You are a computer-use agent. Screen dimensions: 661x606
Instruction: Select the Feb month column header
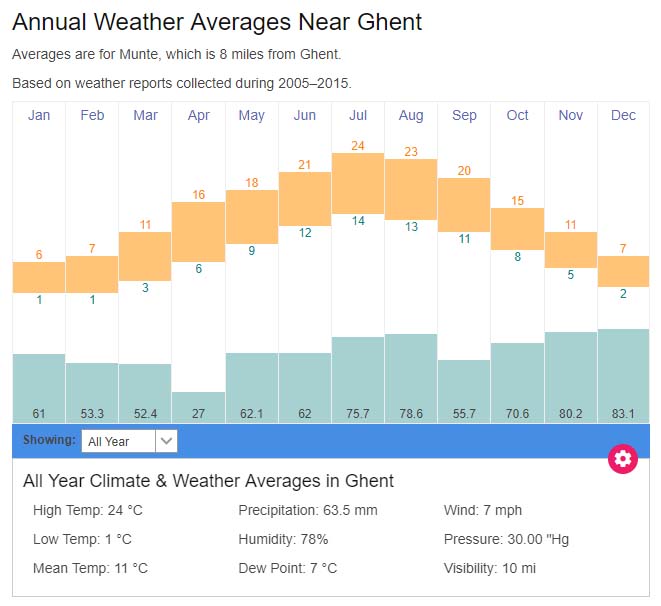[x=92, y=116]
